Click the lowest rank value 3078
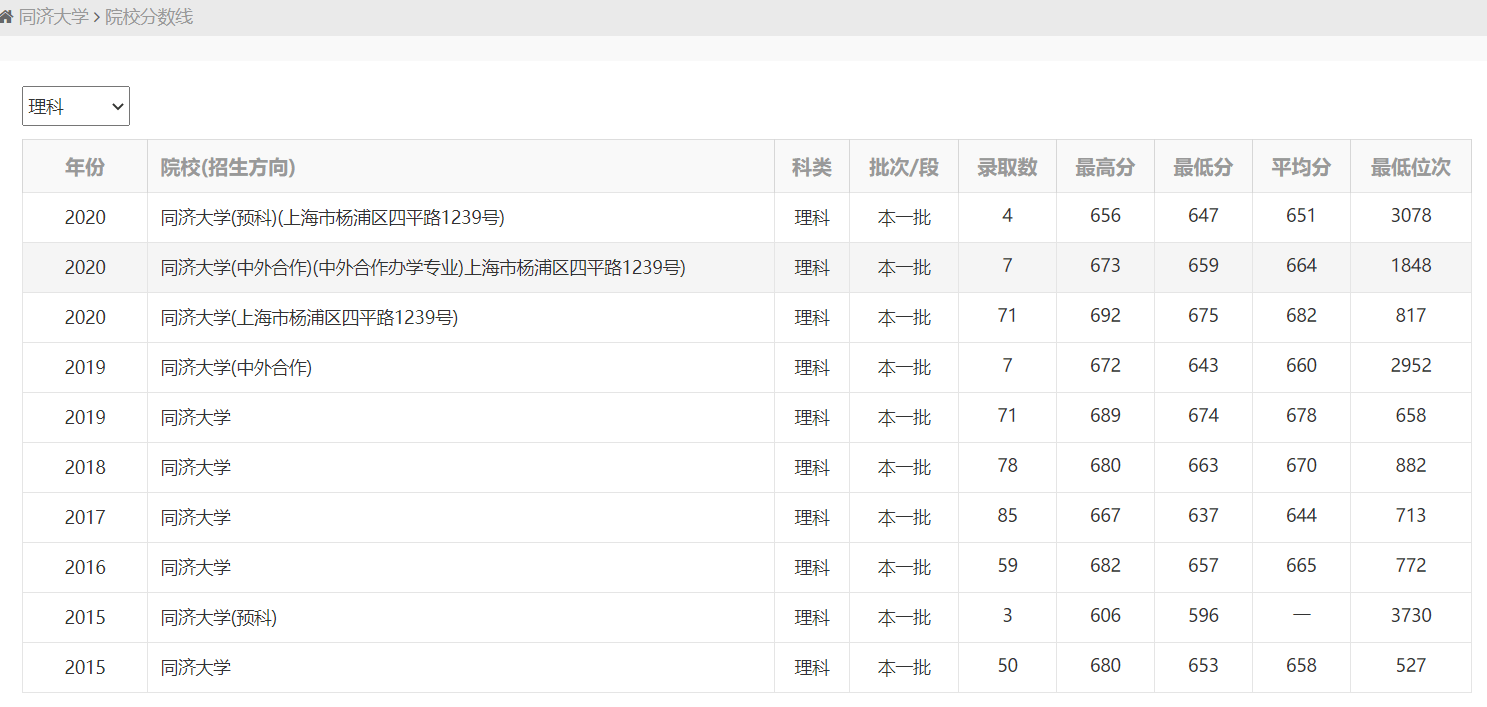This screenshot has height=707, width=1487. pyautogui.click(x=1411, y=215)
